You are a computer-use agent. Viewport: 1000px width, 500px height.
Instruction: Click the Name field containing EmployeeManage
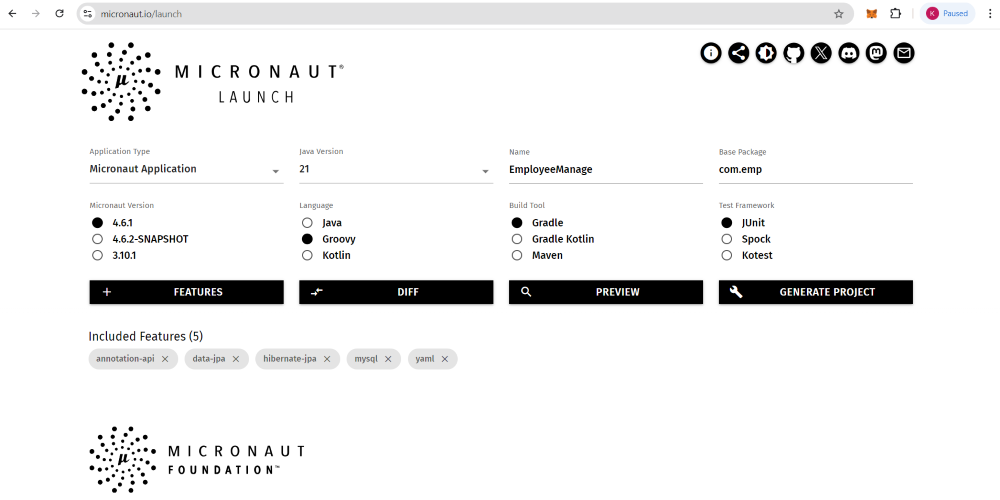tap(606, 170)
